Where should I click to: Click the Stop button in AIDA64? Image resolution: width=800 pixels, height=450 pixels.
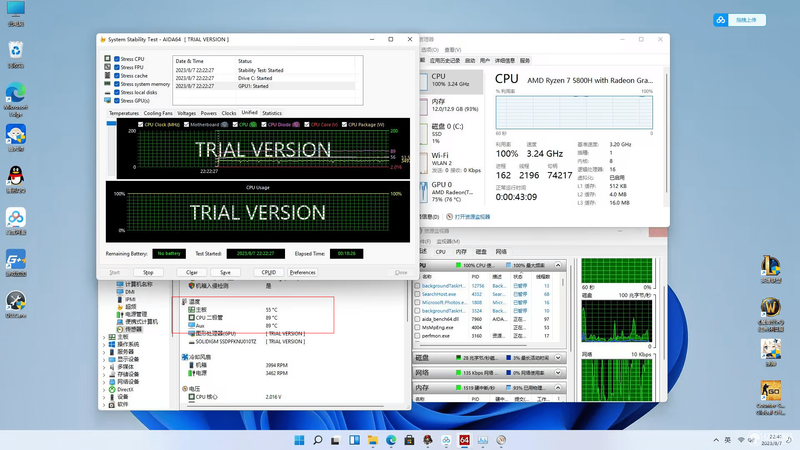point(148,272)
